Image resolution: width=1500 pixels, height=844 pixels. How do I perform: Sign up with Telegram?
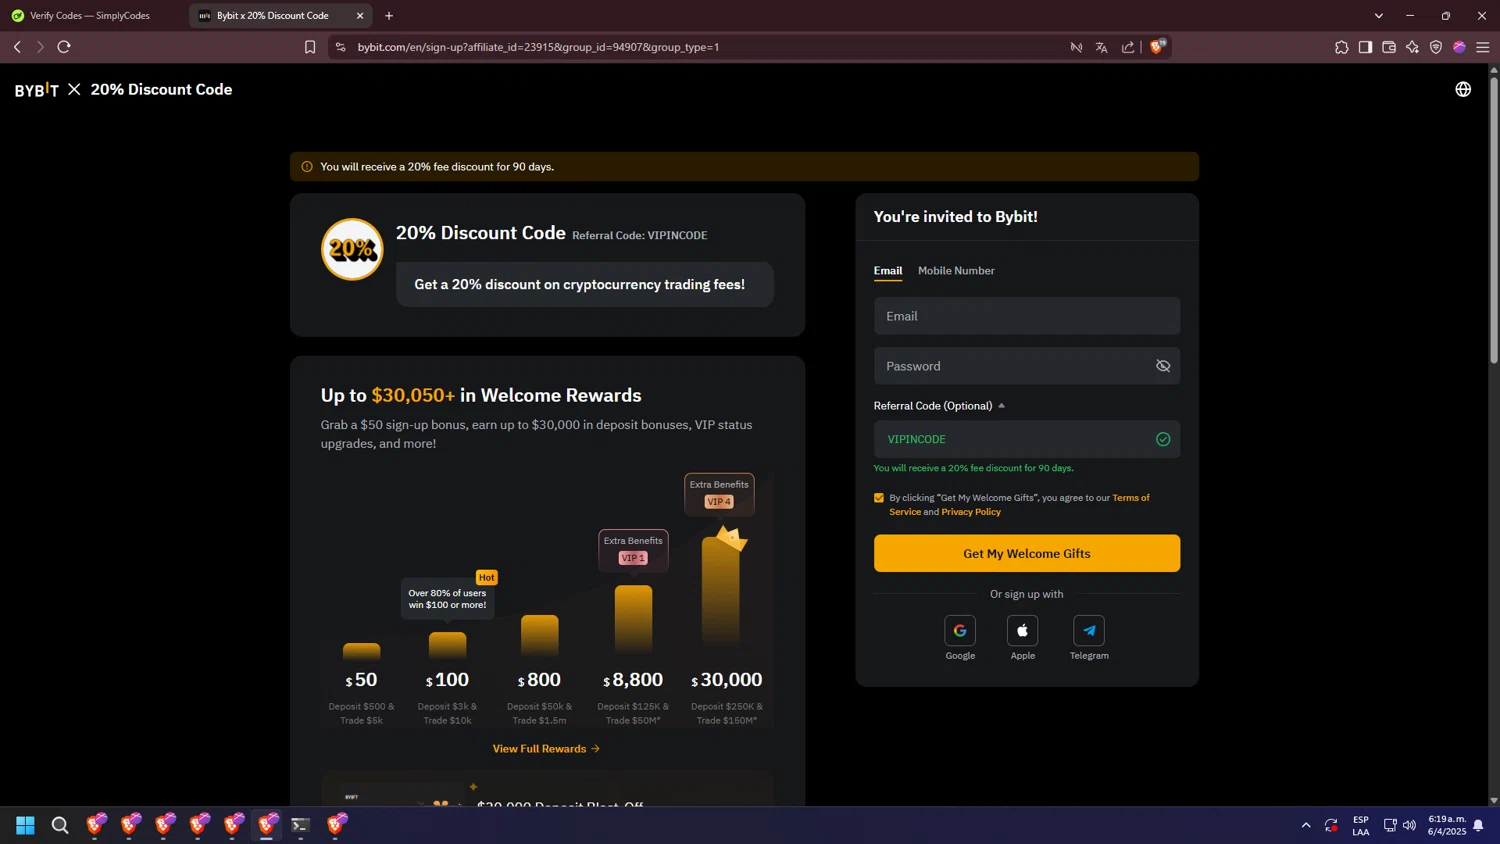coord(1089,631)
